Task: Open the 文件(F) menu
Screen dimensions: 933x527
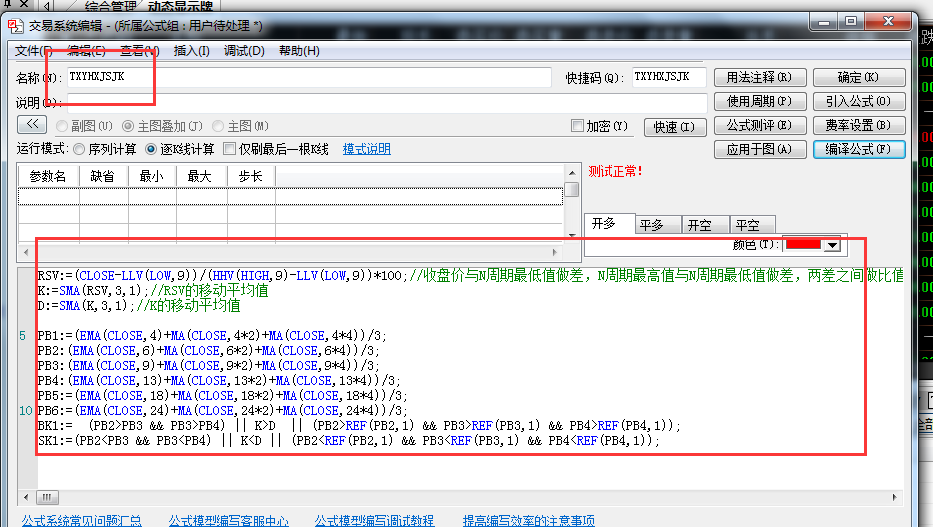Action: [x=34, y=51]
